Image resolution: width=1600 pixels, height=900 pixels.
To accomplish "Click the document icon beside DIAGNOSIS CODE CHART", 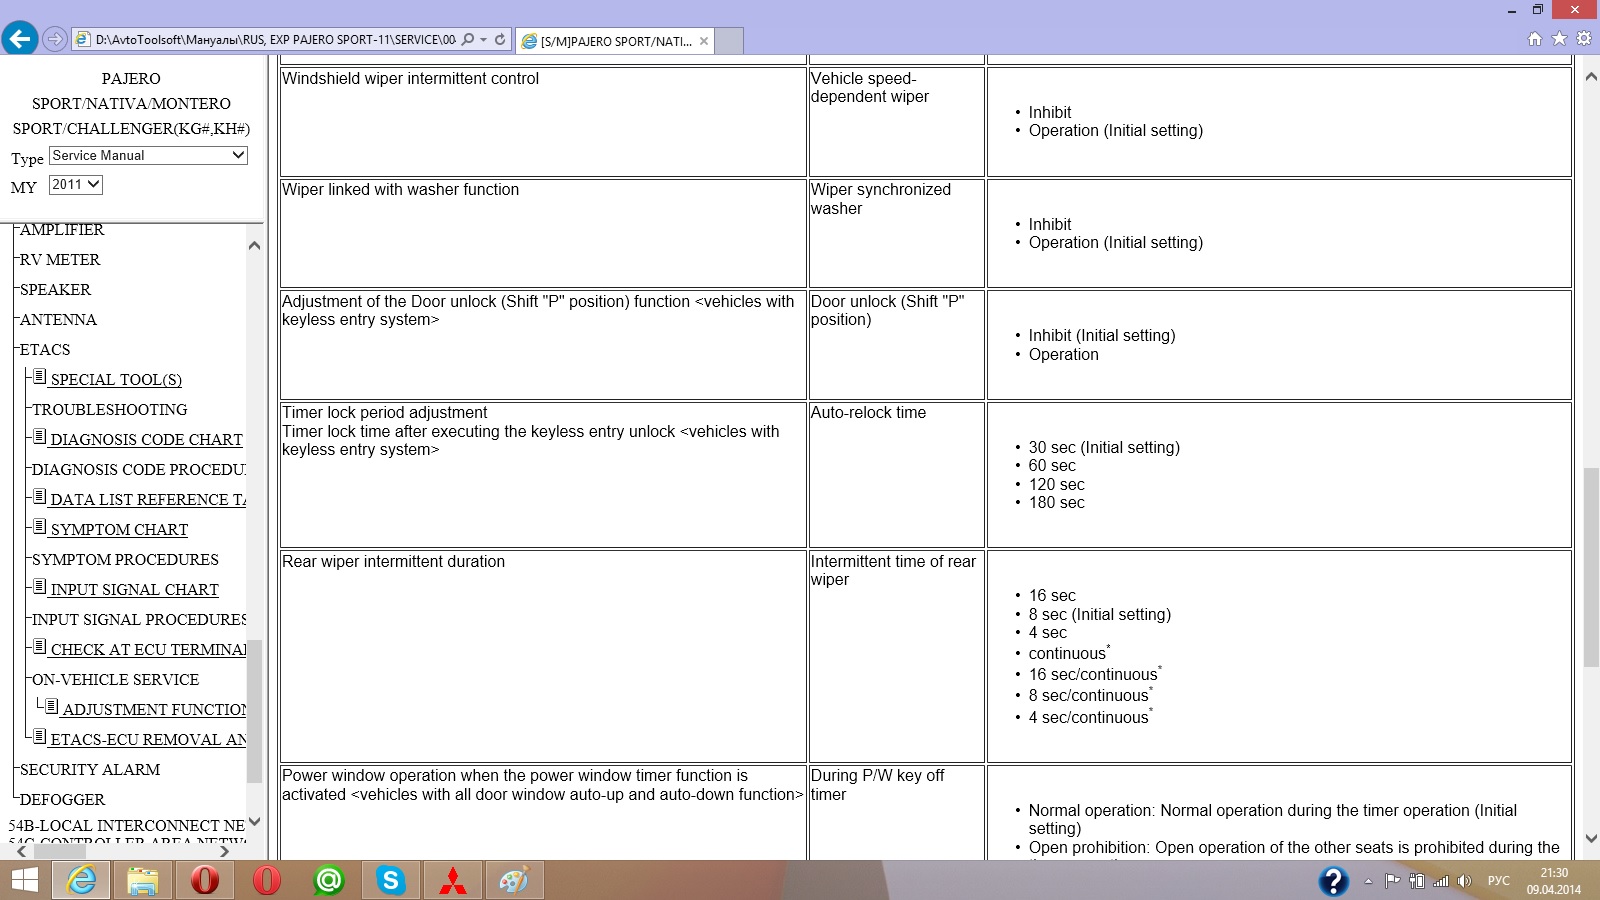I will tap(39, 437).
